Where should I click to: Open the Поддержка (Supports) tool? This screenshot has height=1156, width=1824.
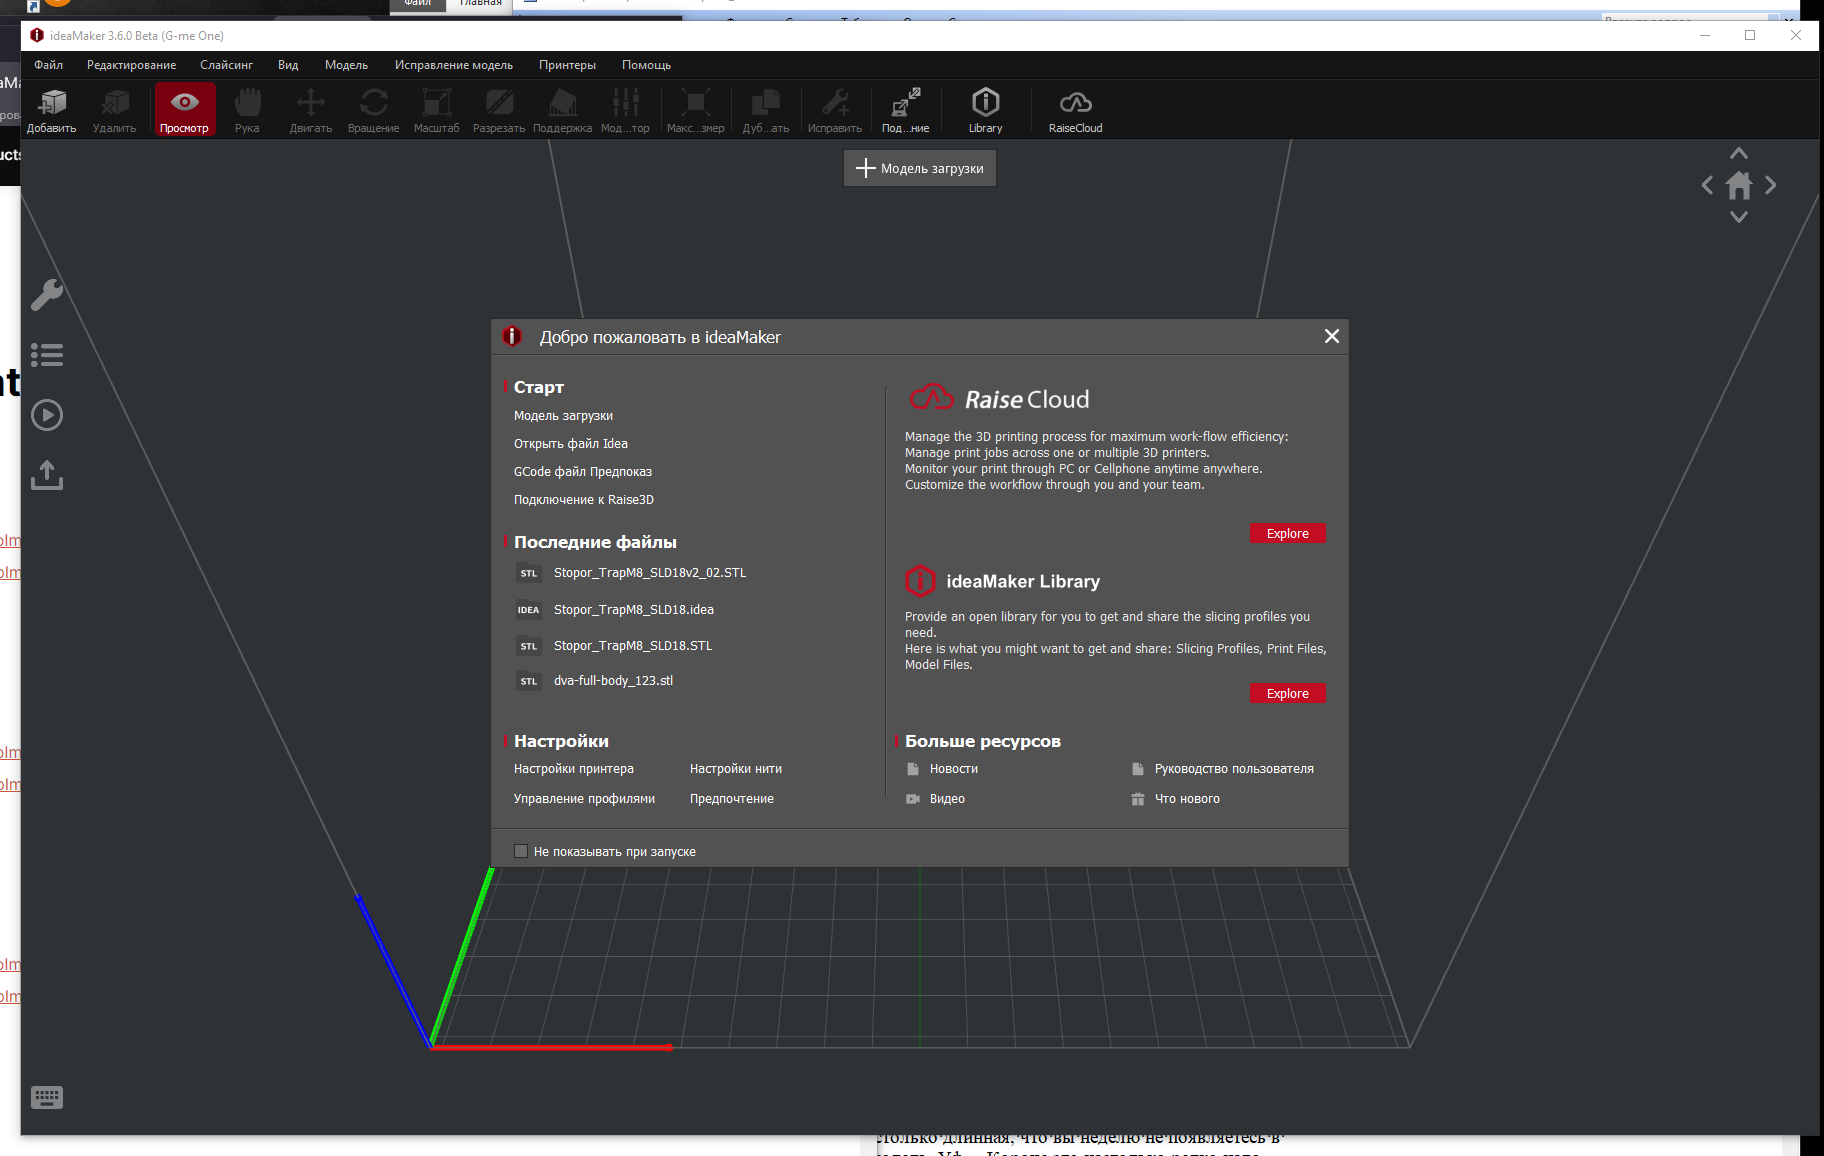(x=563, y=110)
